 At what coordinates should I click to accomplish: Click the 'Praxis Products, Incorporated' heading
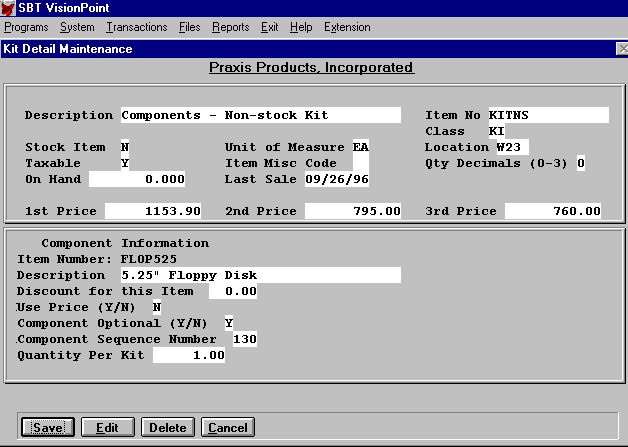(x=312, y=67)
